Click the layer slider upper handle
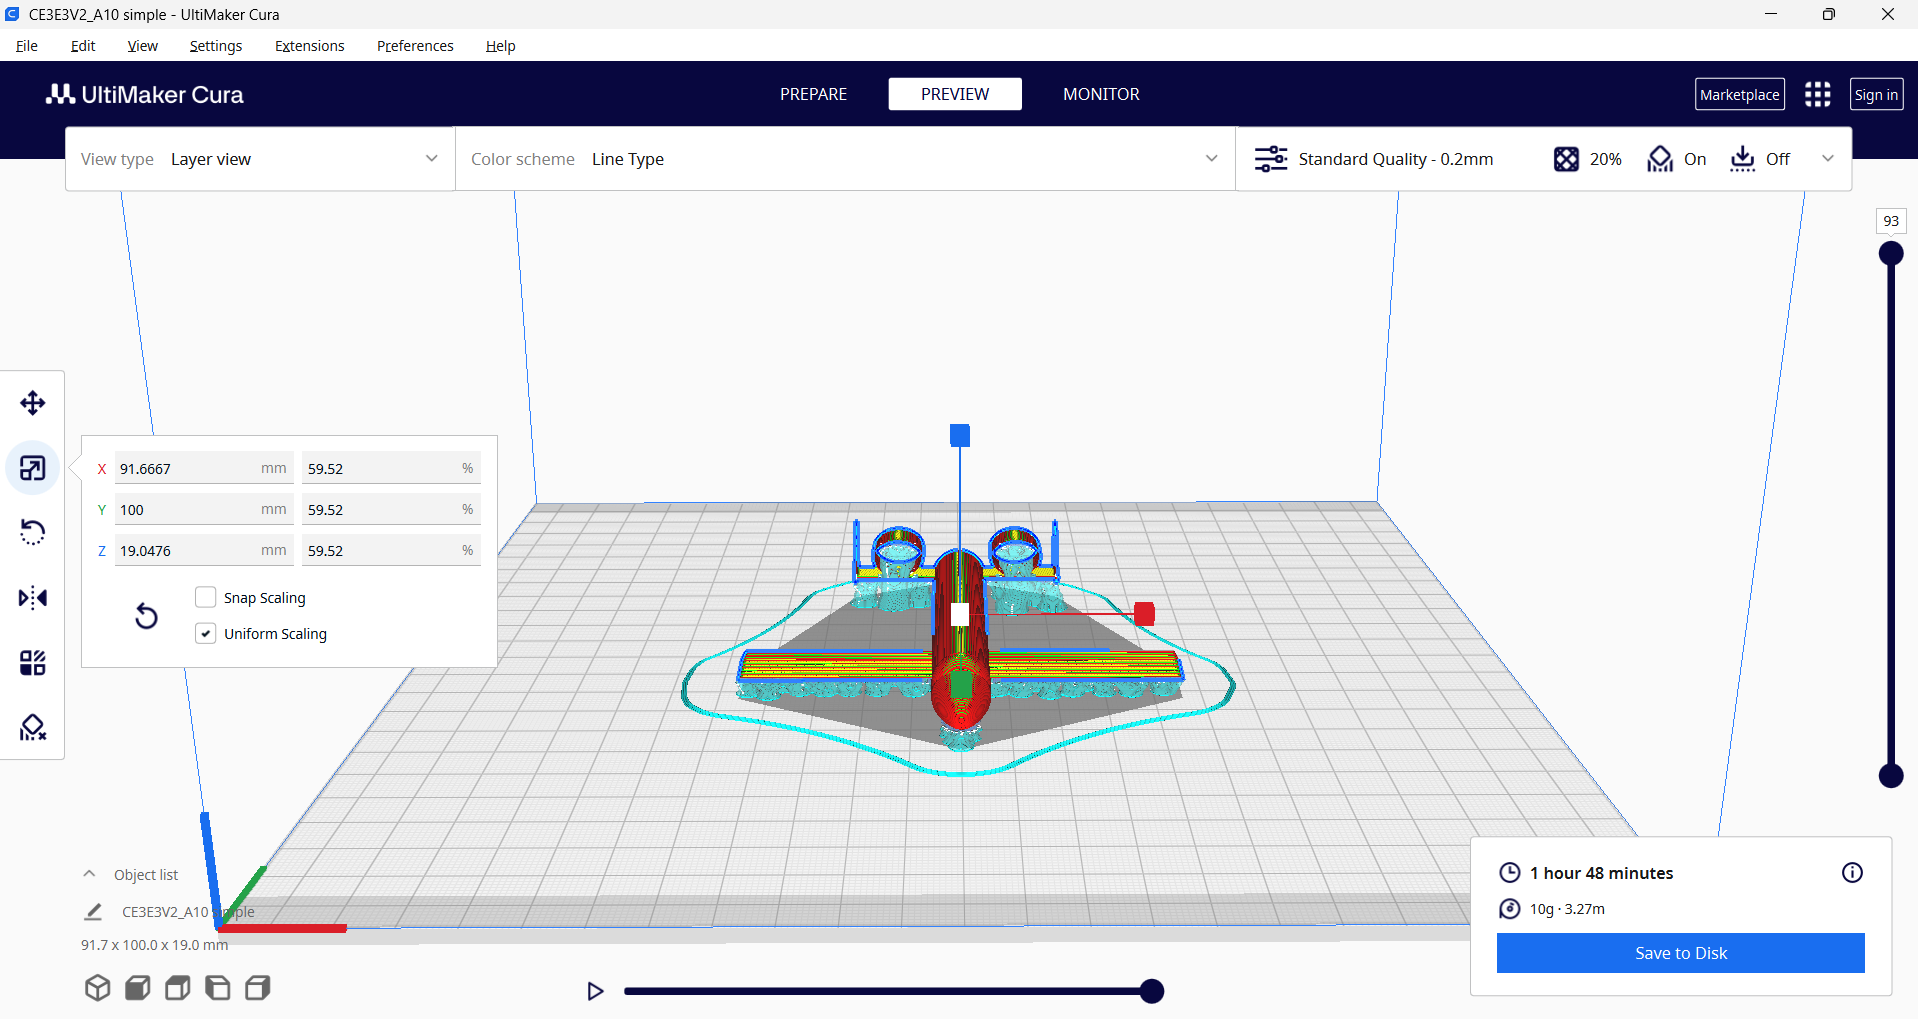 (1891, 253)
